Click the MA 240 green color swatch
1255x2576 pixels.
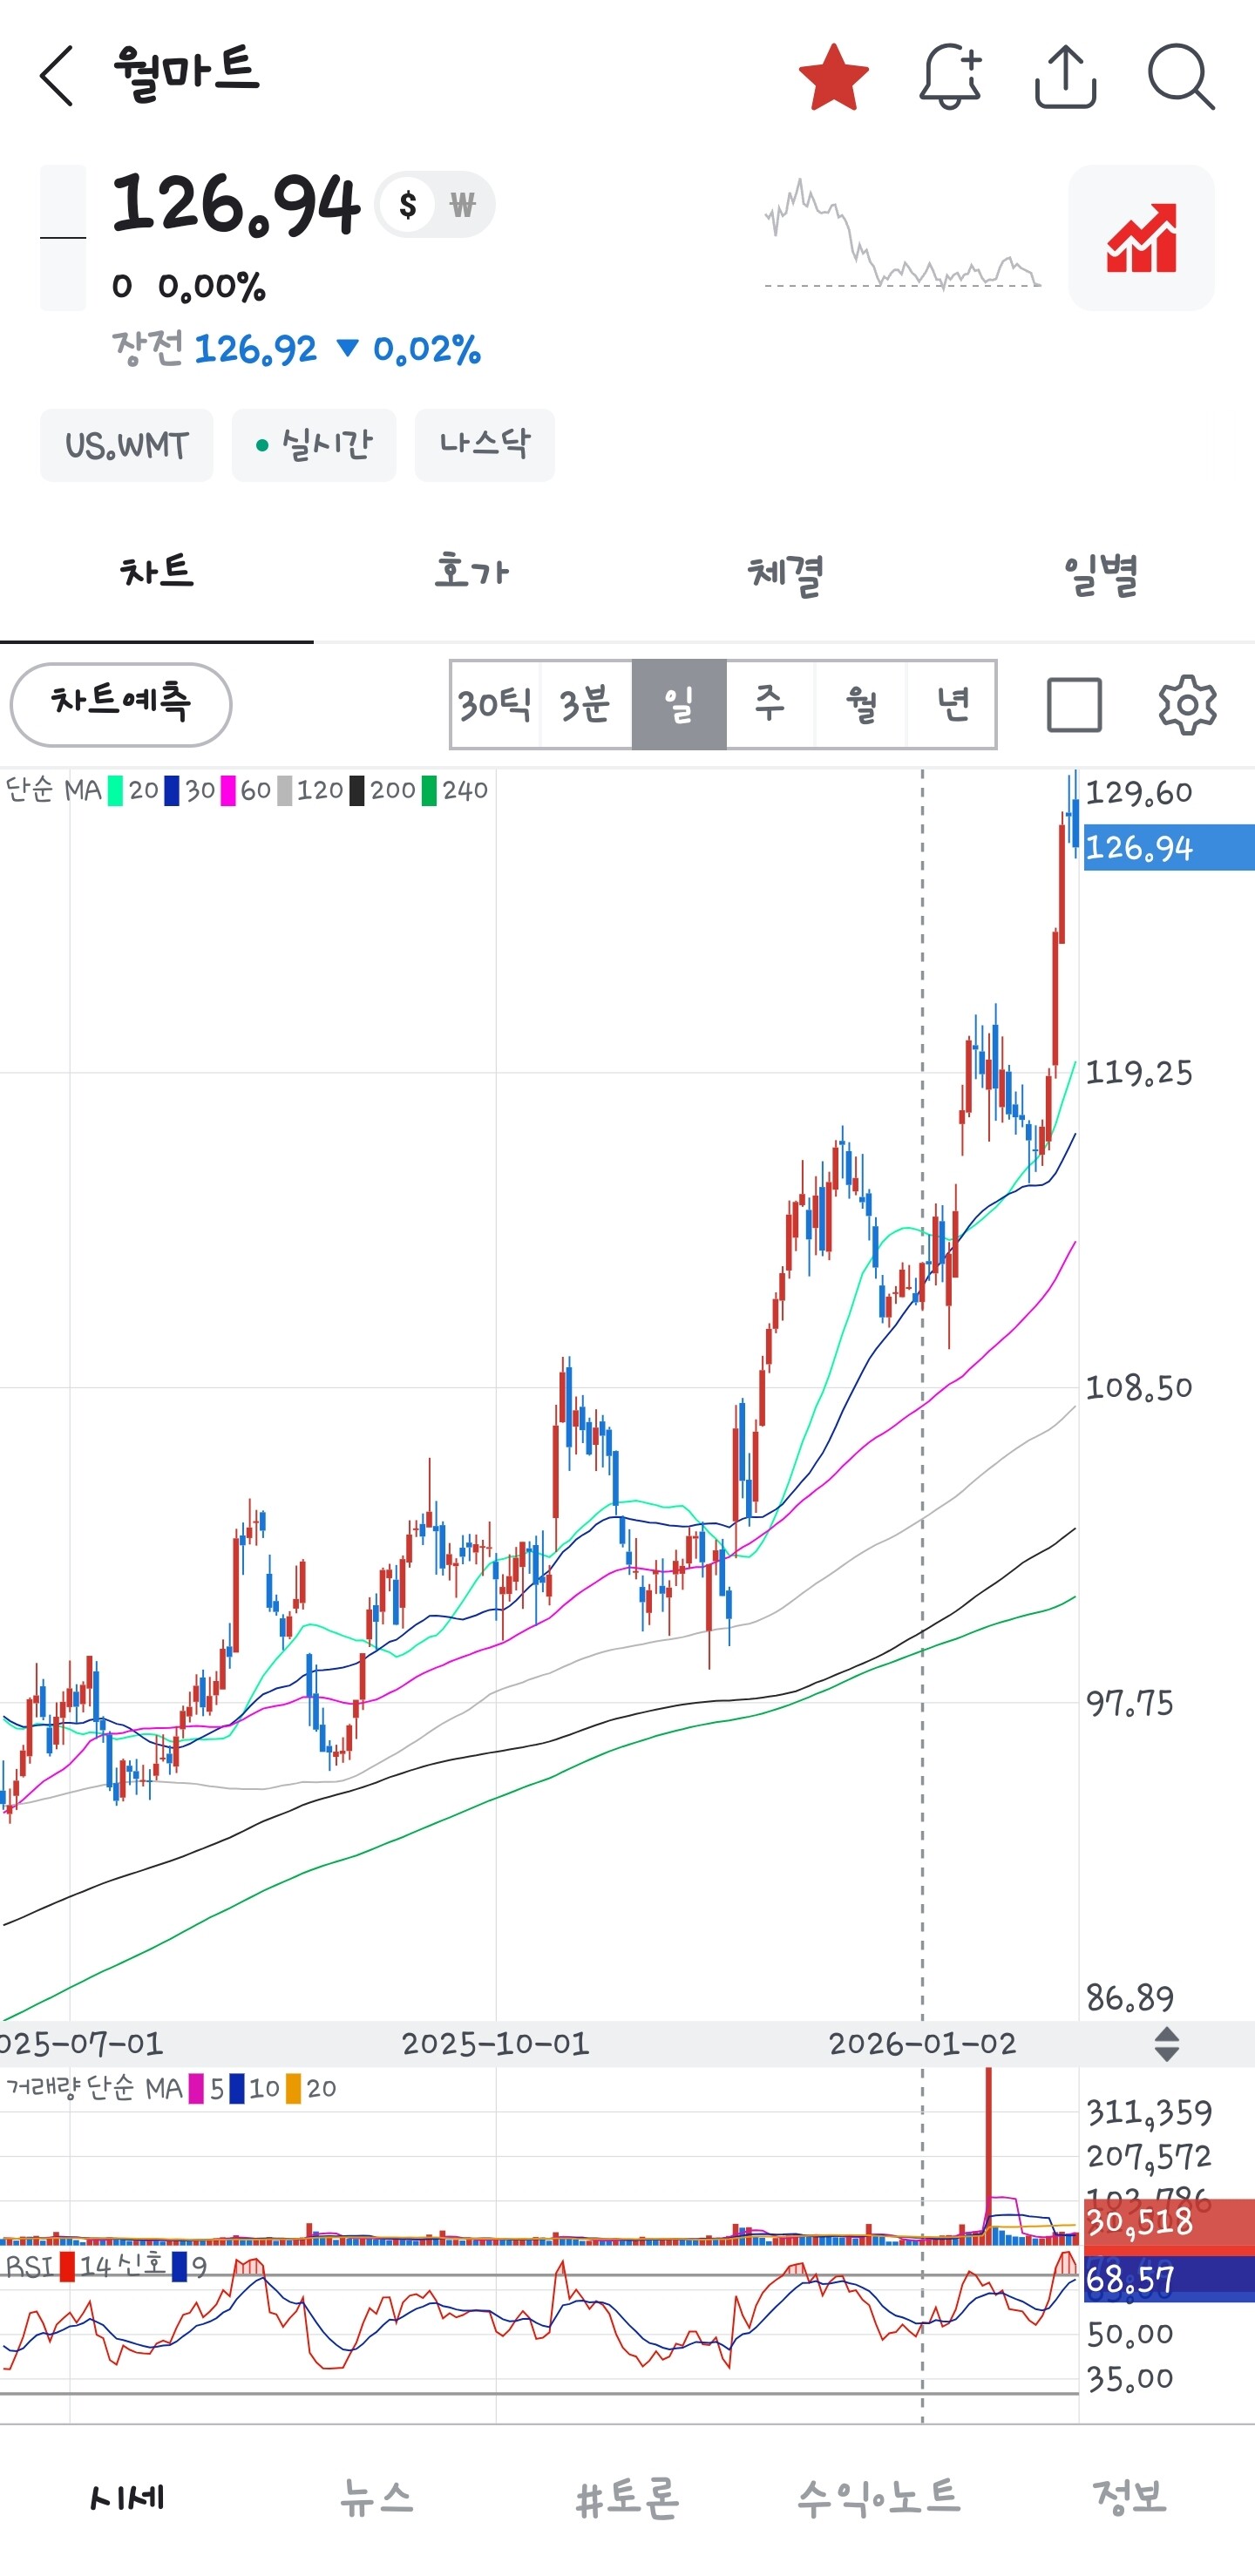point(429,791)
